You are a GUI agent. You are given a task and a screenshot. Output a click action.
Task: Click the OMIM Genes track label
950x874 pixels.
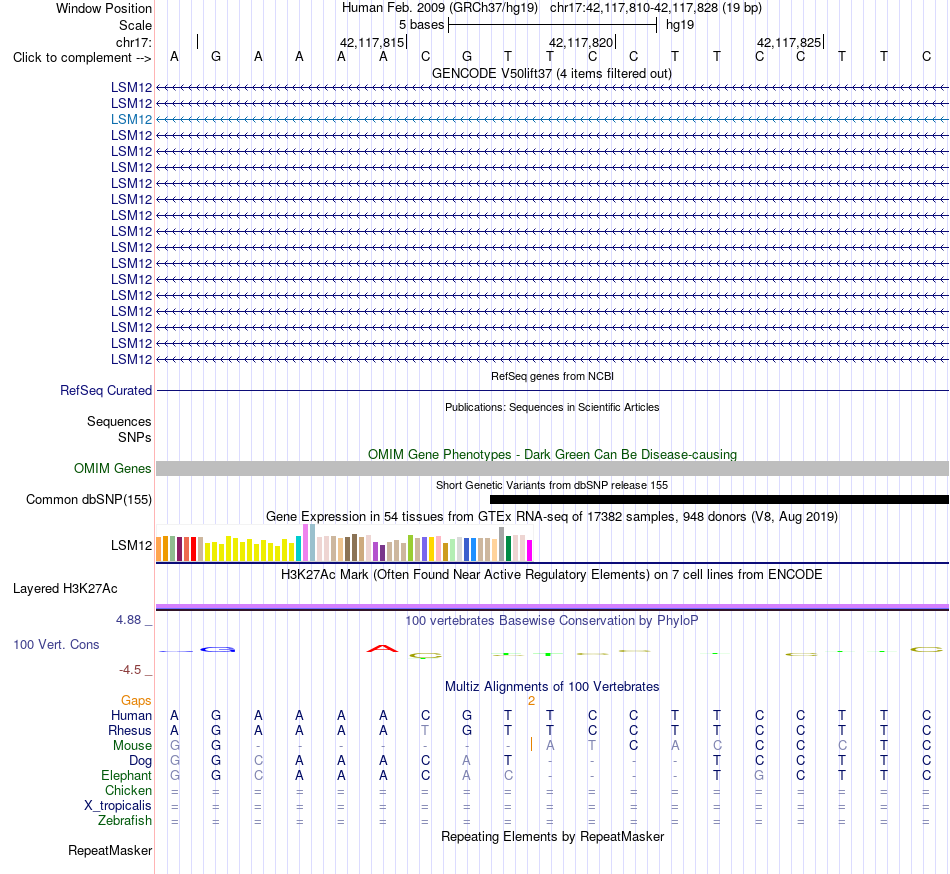(x=112, y=468)
